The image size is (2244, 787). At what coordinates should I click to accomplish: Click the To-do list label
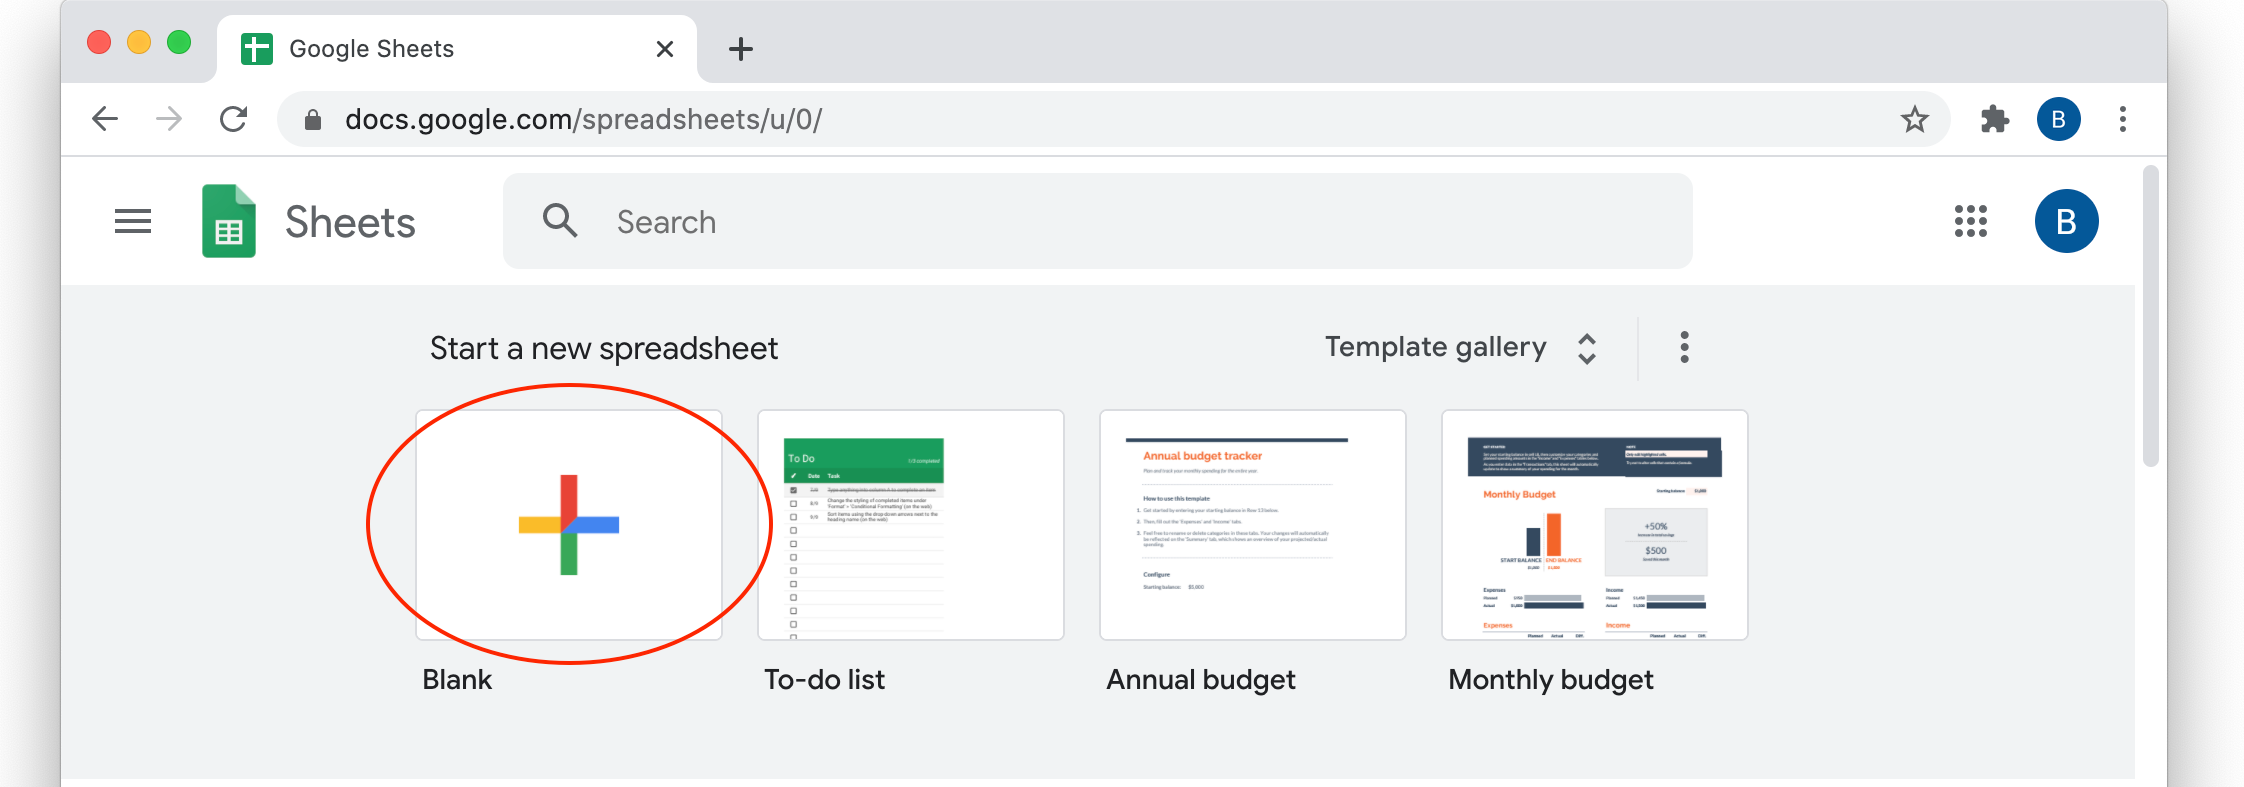pos(825,680)
